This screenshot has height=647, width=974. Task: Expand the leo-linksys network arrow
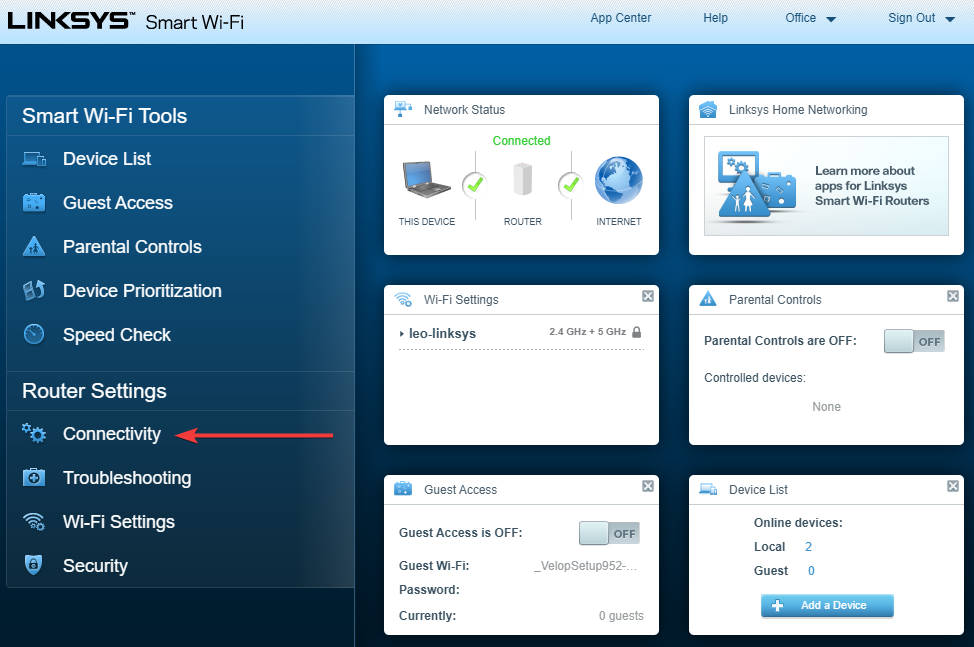(402, 334)
